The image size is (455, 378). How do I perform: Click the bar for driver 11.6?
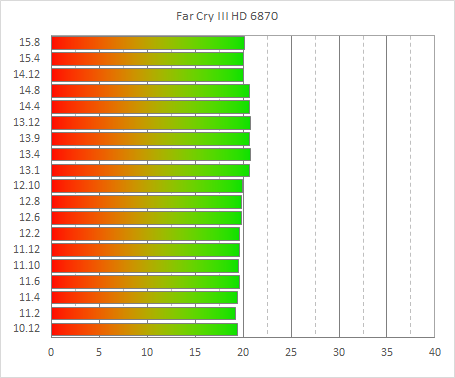(146, 282)
